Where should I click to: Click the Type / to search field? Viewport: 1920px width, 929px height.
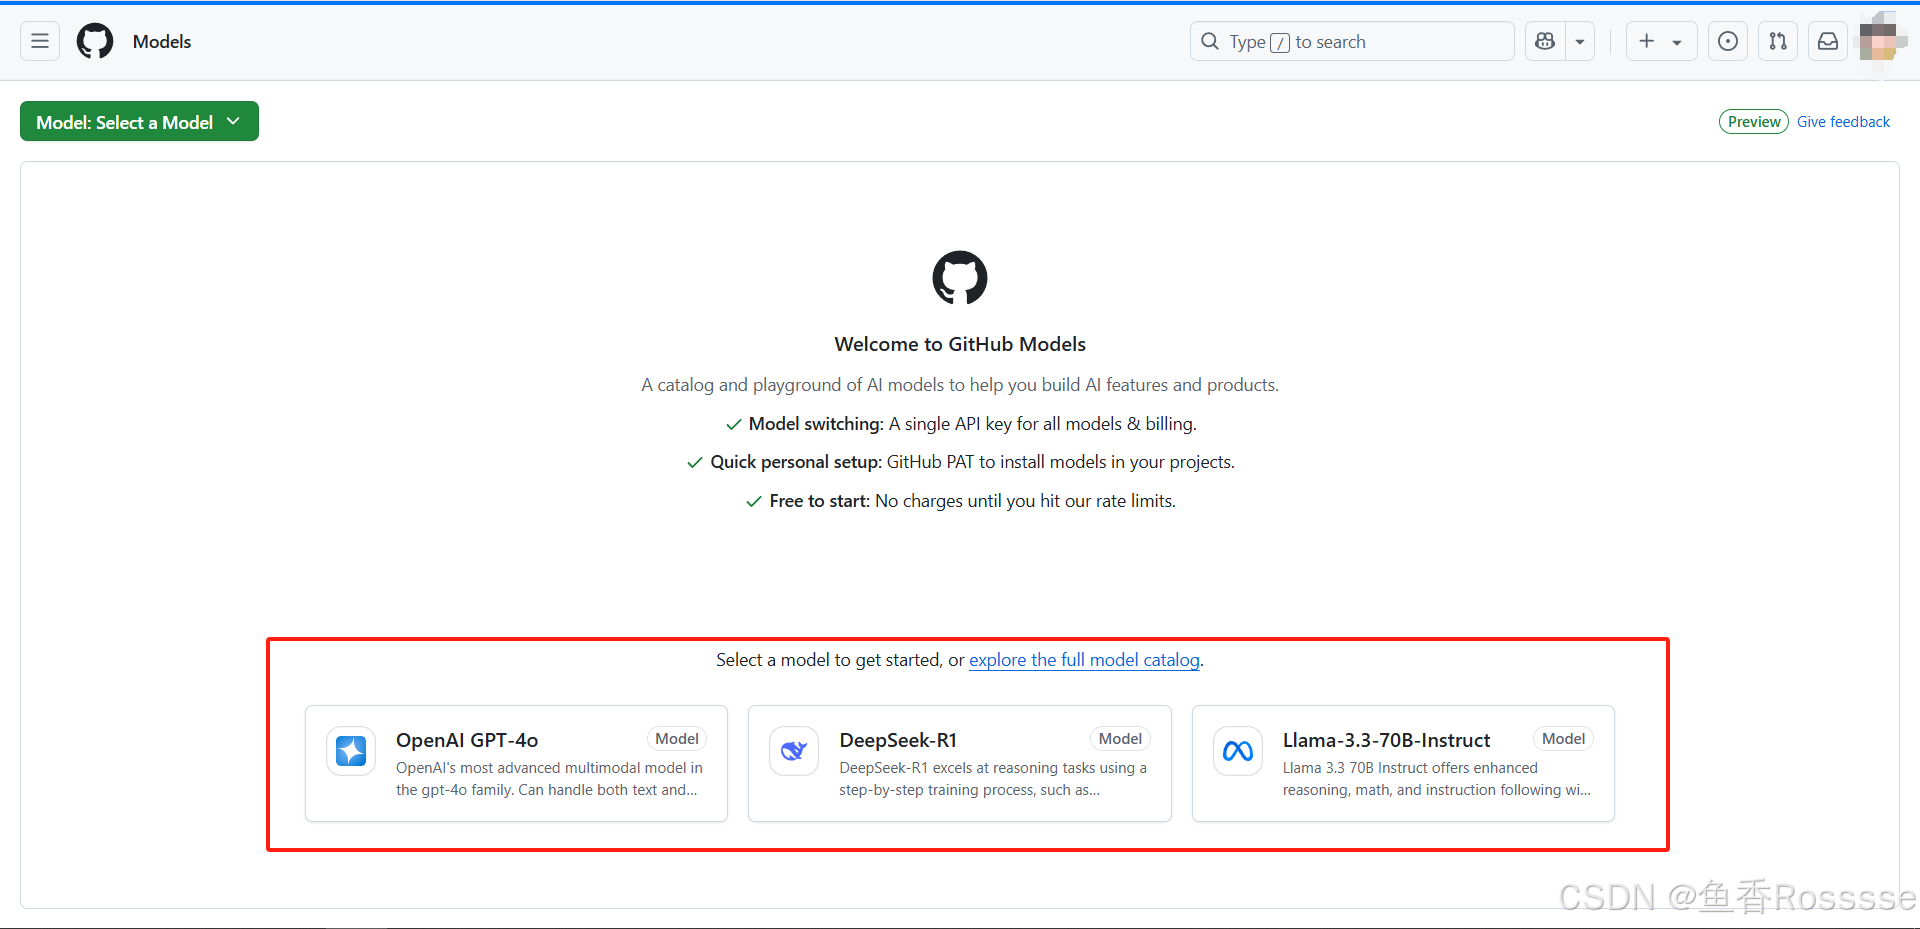pyautogui.click(x=1352, y=41)
